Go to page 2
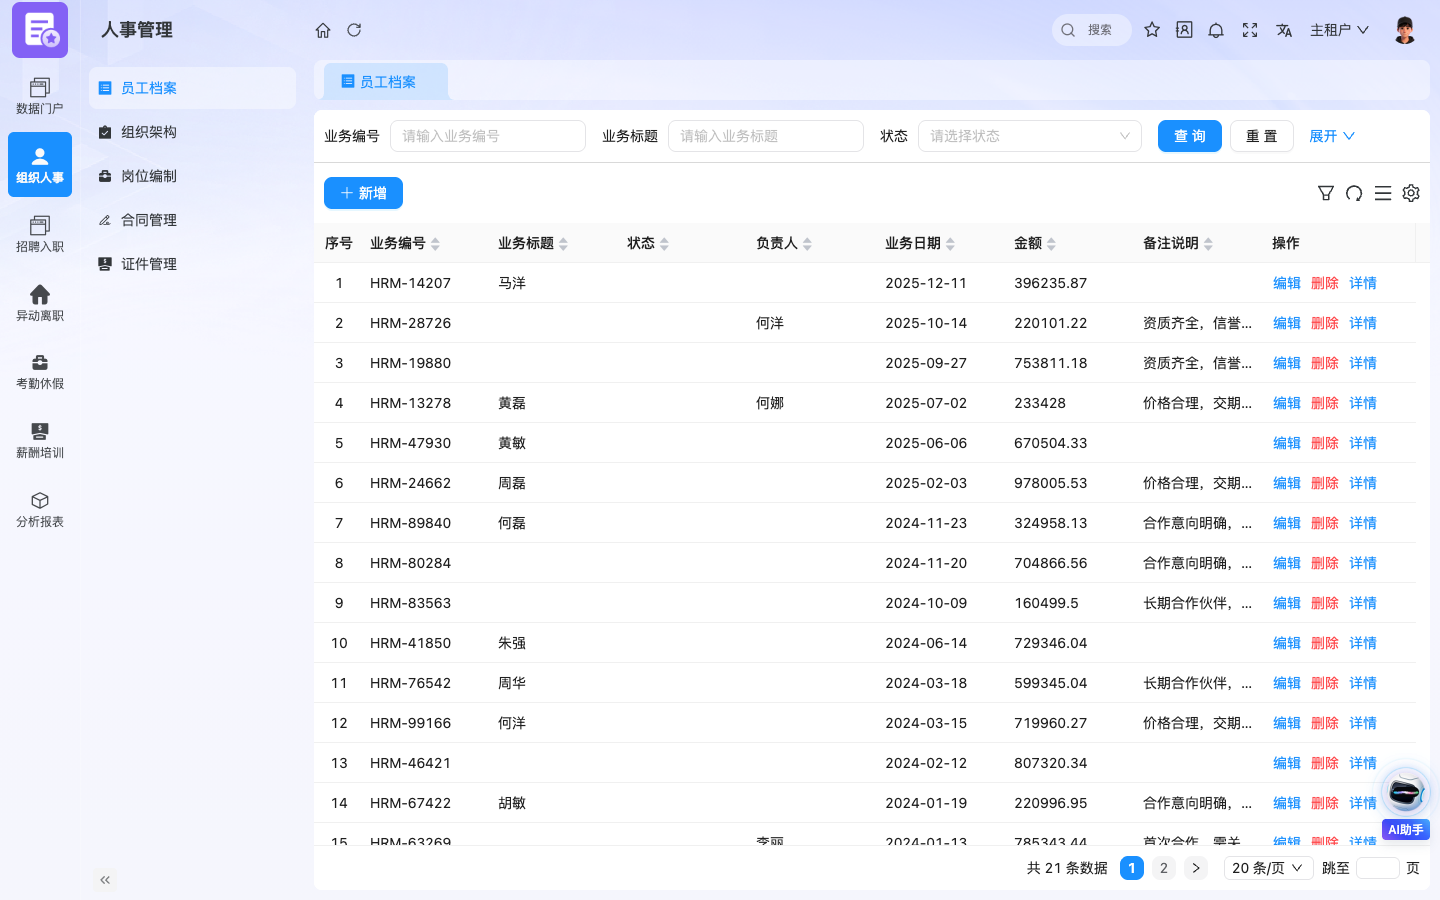 pos(1164,868)
